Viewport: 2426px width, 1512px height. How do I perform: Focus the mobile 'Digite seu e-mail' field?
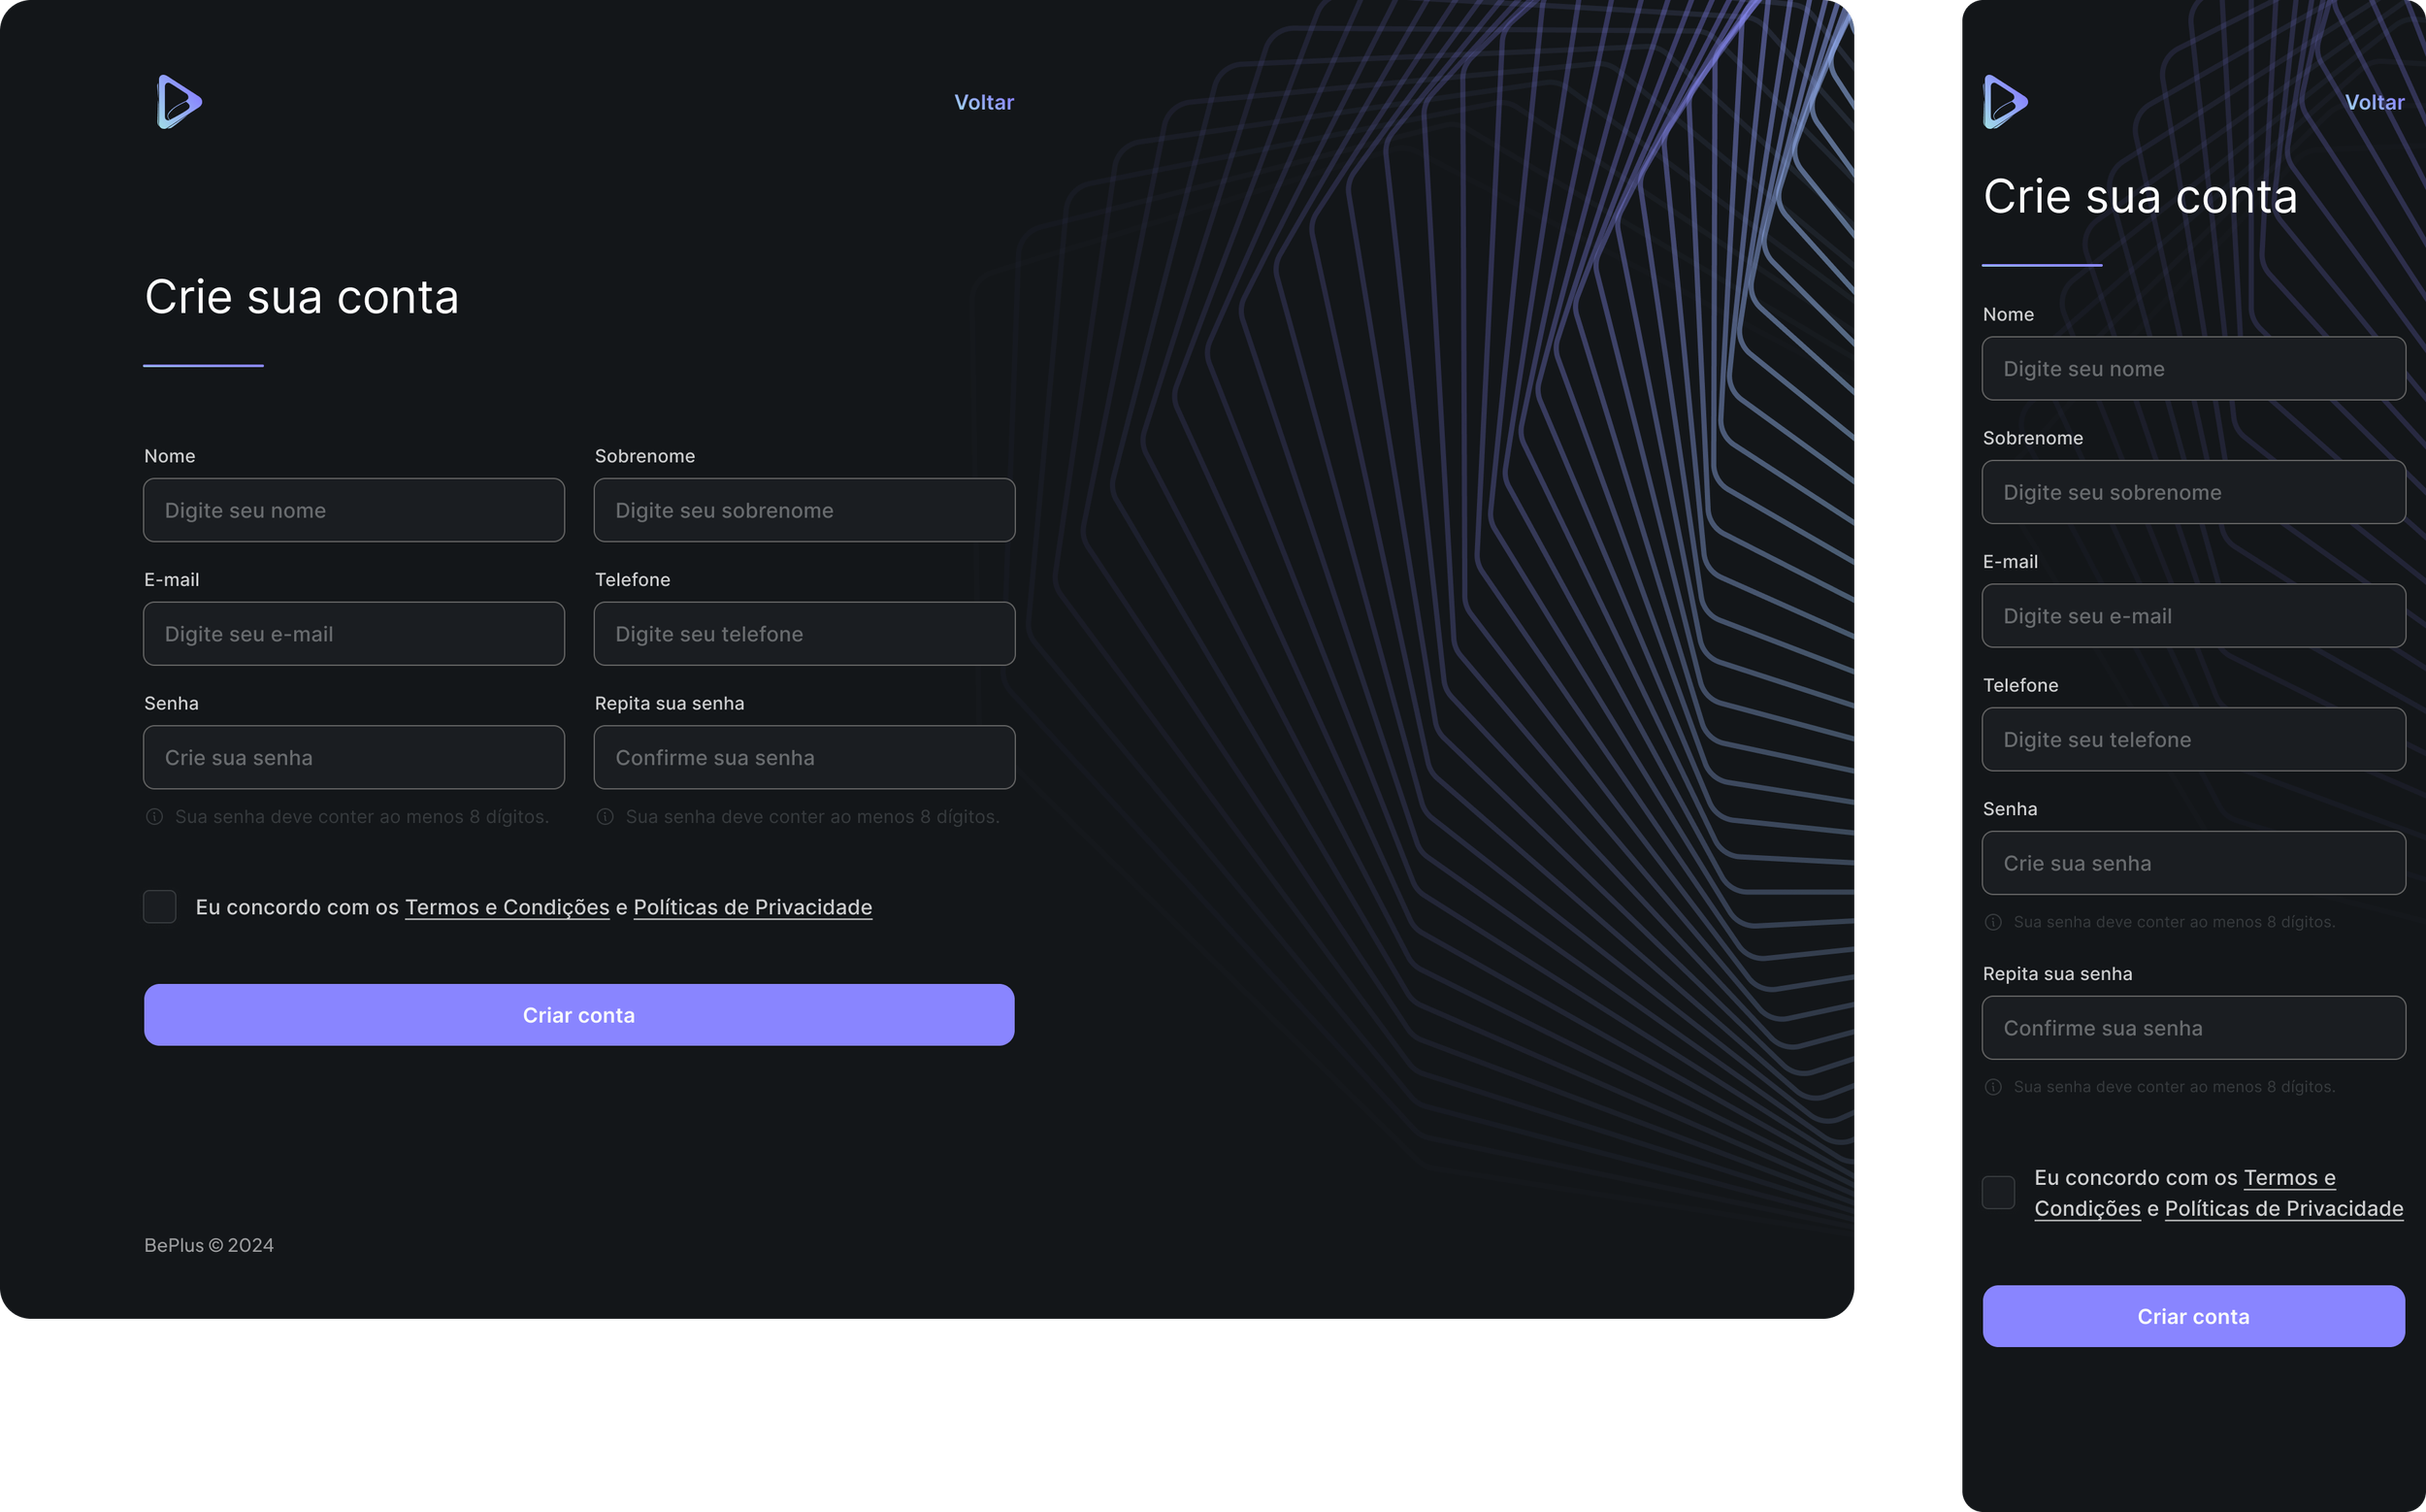tap(2194, 616)
